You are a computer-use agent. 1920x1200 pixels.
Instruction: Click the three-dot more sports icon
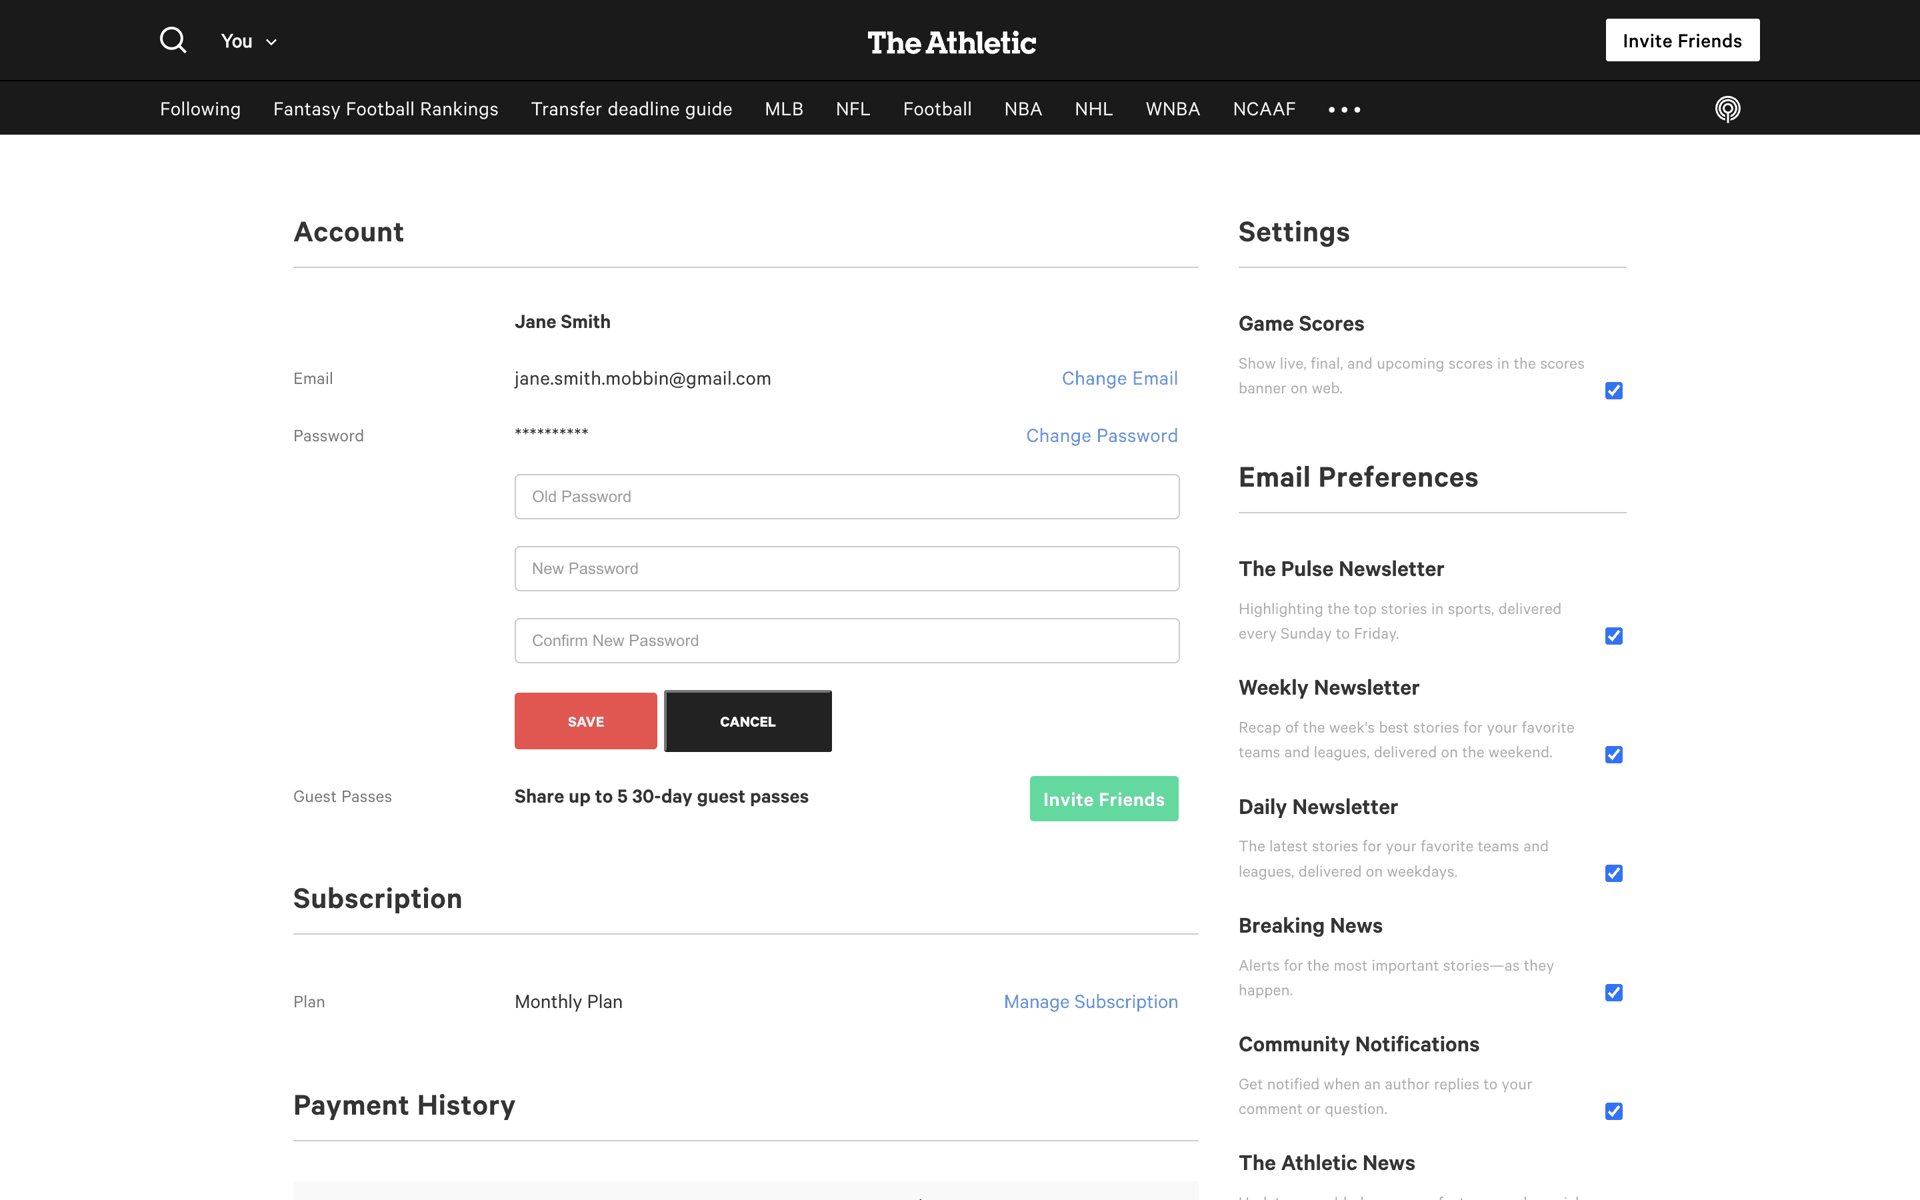(x=1344, y=109)
